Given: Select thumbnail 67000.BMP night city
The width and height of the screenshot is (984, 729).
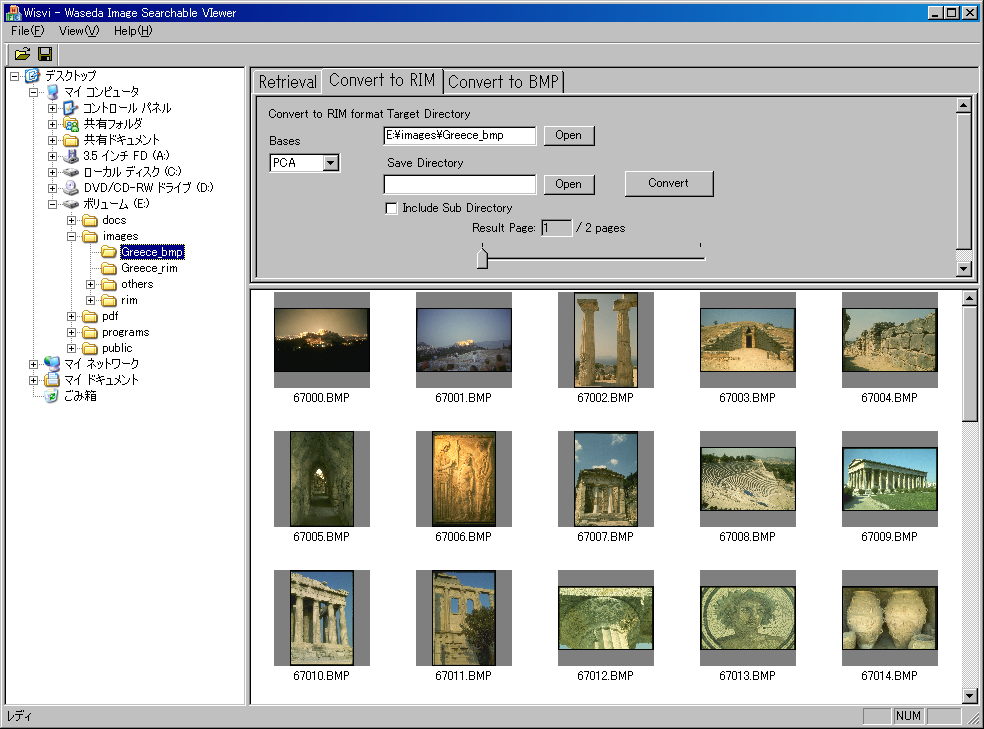Looking at the screenshot, I should (x=322, y=340).
